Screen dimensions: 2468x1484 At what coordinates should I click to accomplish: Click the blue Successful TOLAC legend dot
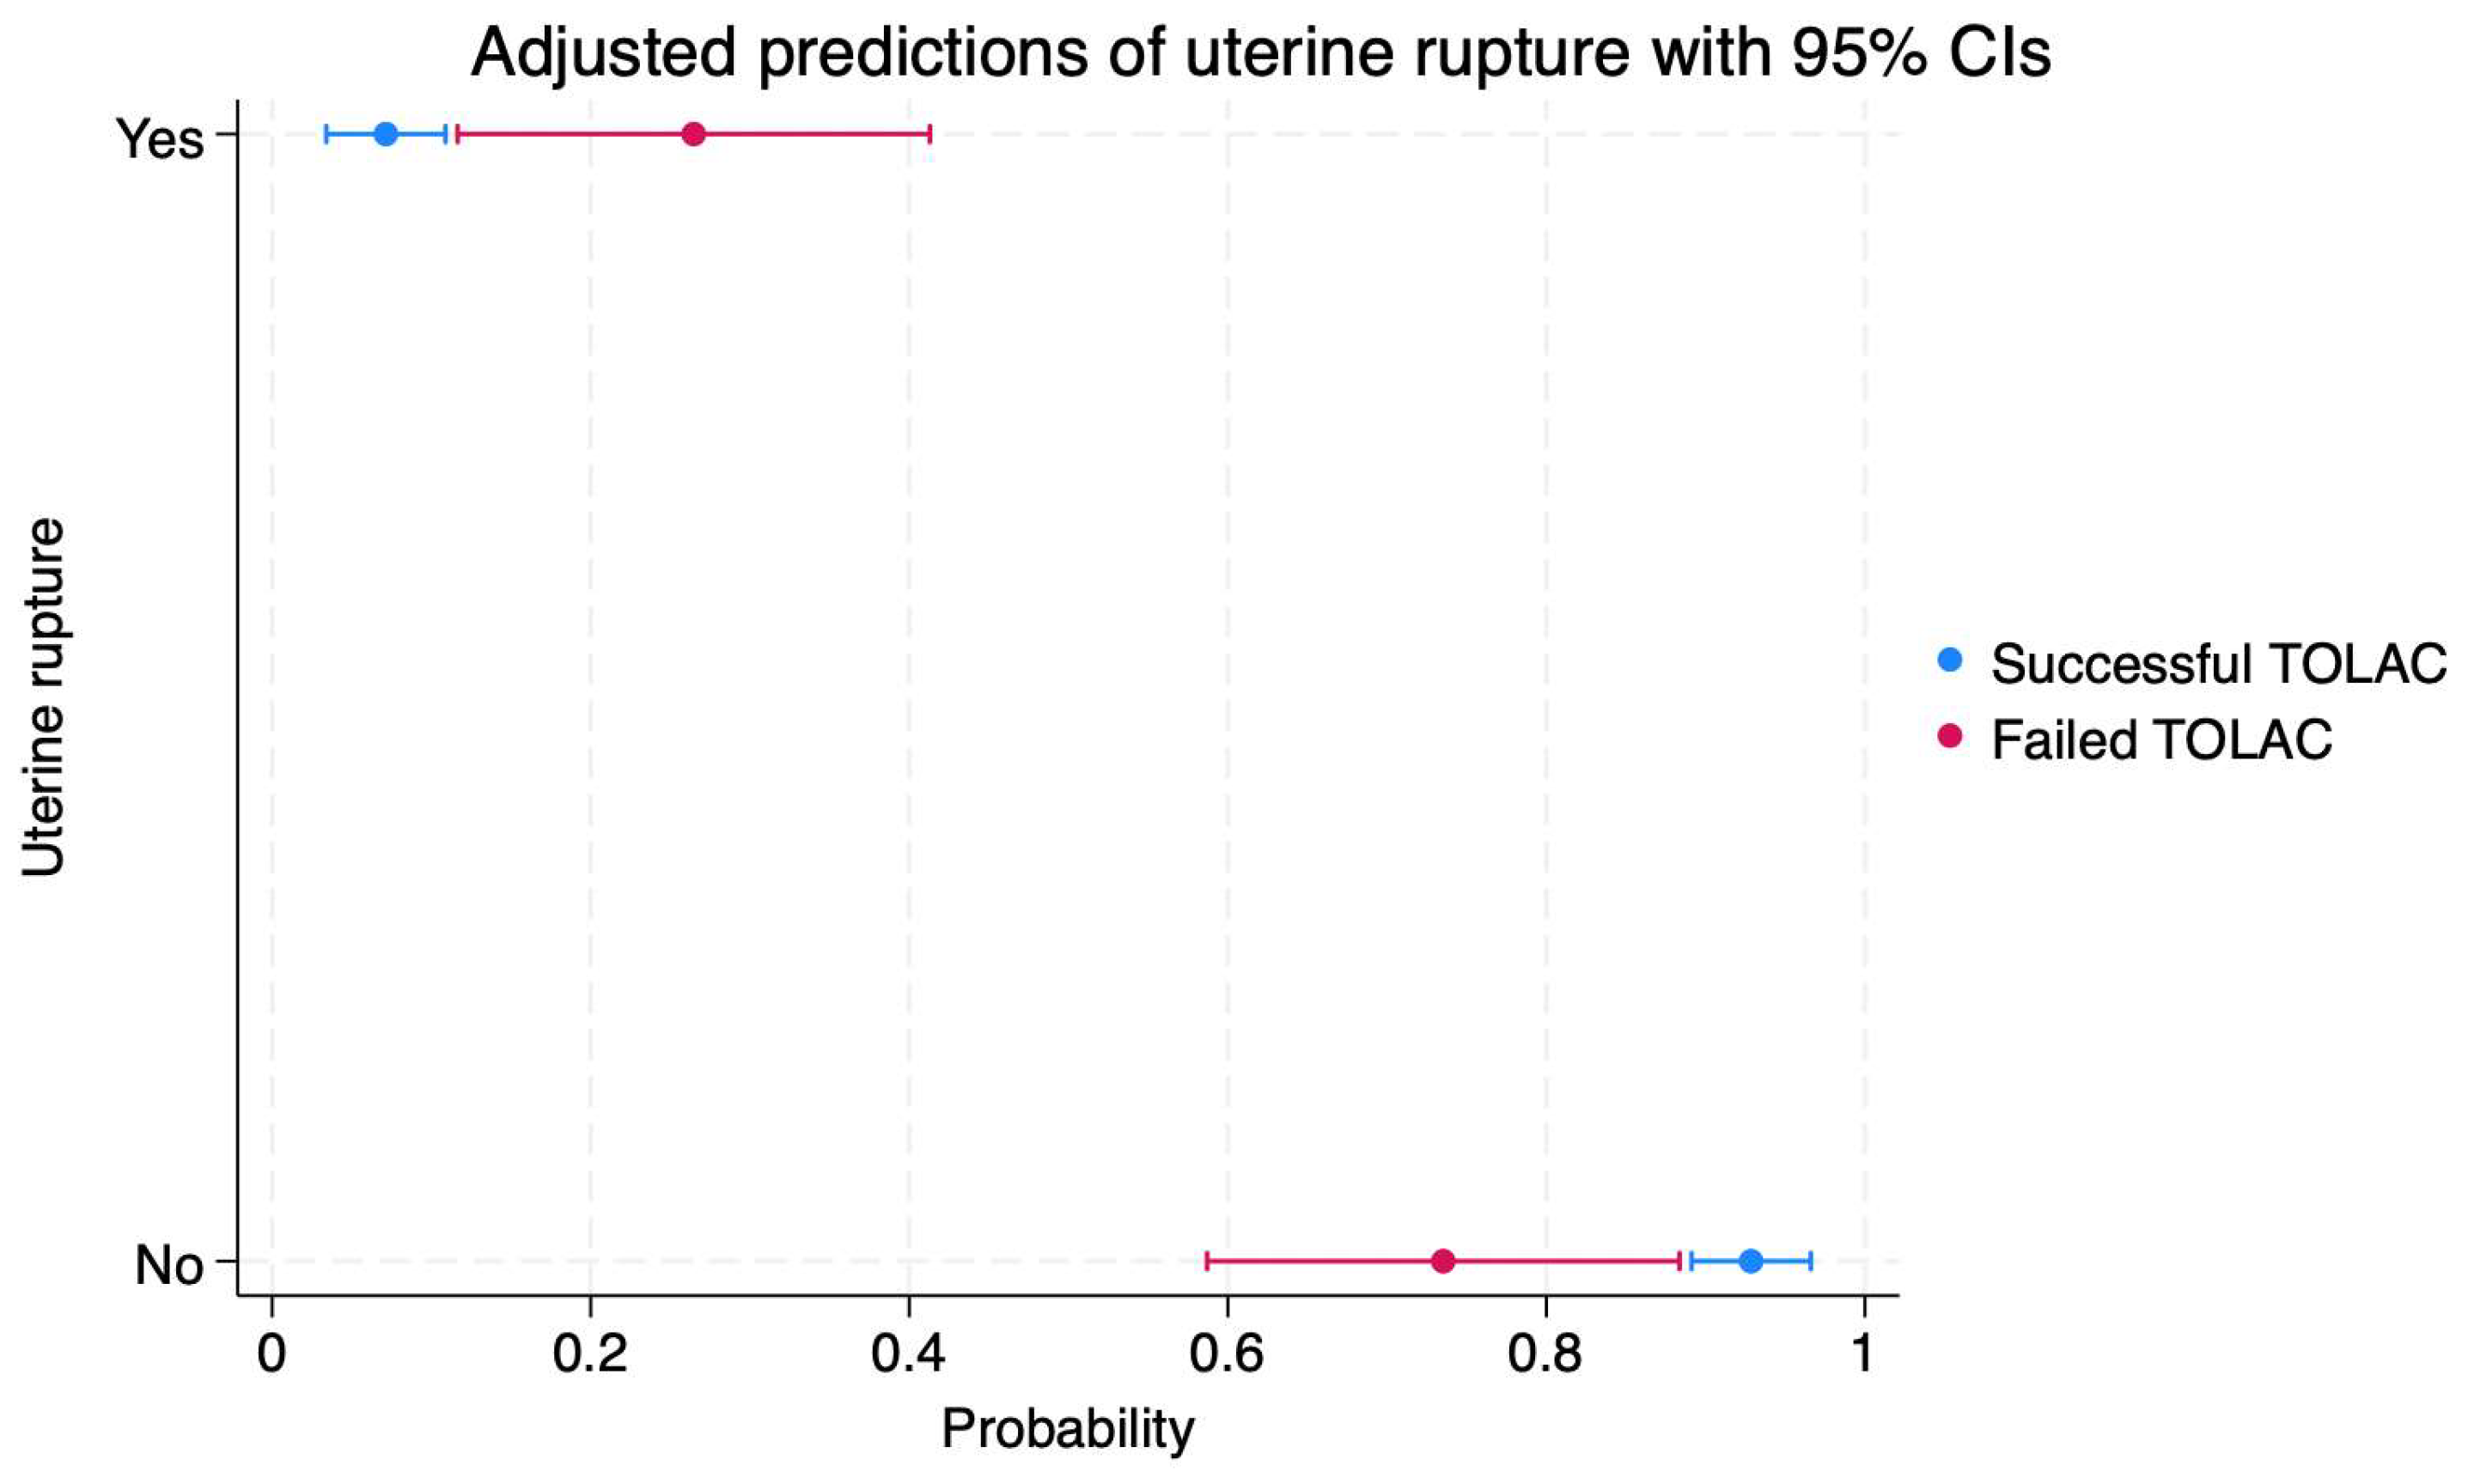[1949, 660]
